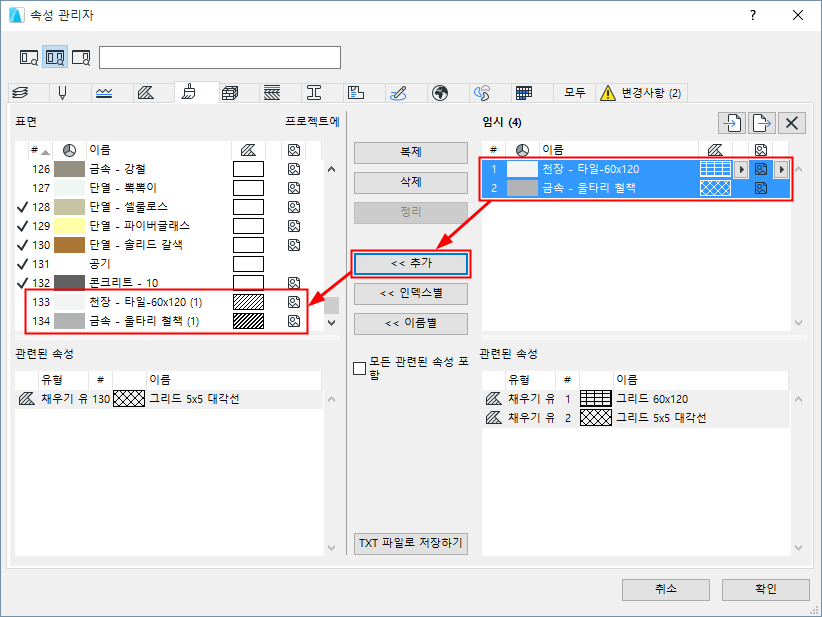Check 모든 관련된 속성 포함 checkbox
The height and width of the screenshot is (617, 822).
[x=359, y=368]
